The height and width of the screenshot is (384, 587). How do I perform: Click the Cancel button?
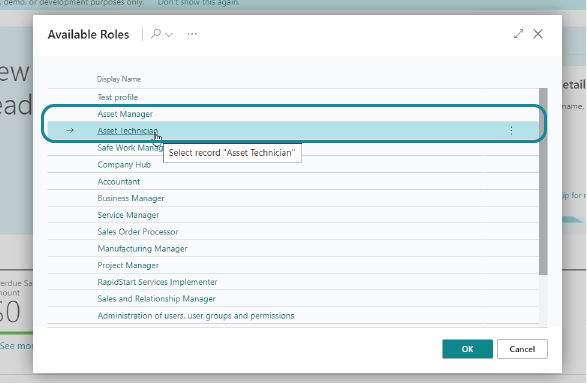522,349
